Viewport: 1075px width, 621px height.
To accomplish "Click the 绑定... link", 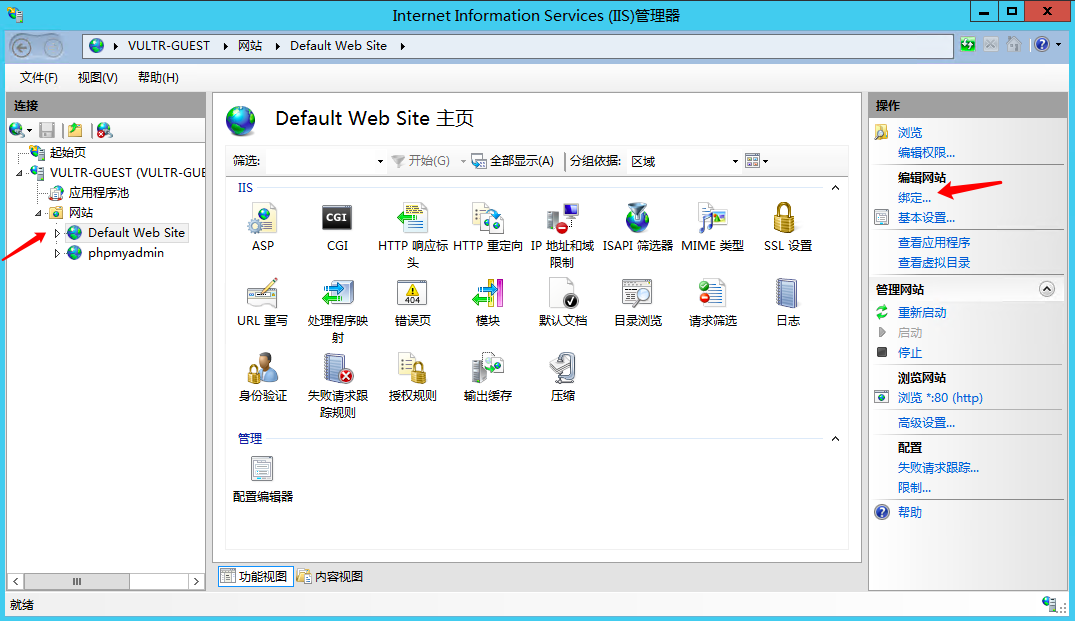I will point(915,198).
